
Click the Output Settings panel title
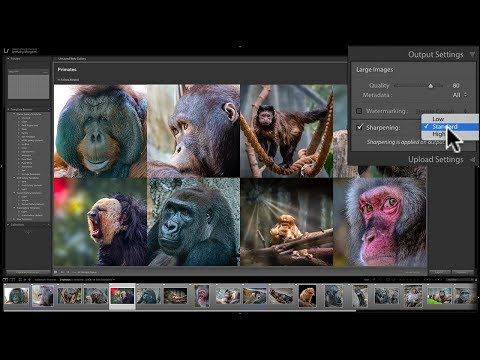click(x=435, y=55)
